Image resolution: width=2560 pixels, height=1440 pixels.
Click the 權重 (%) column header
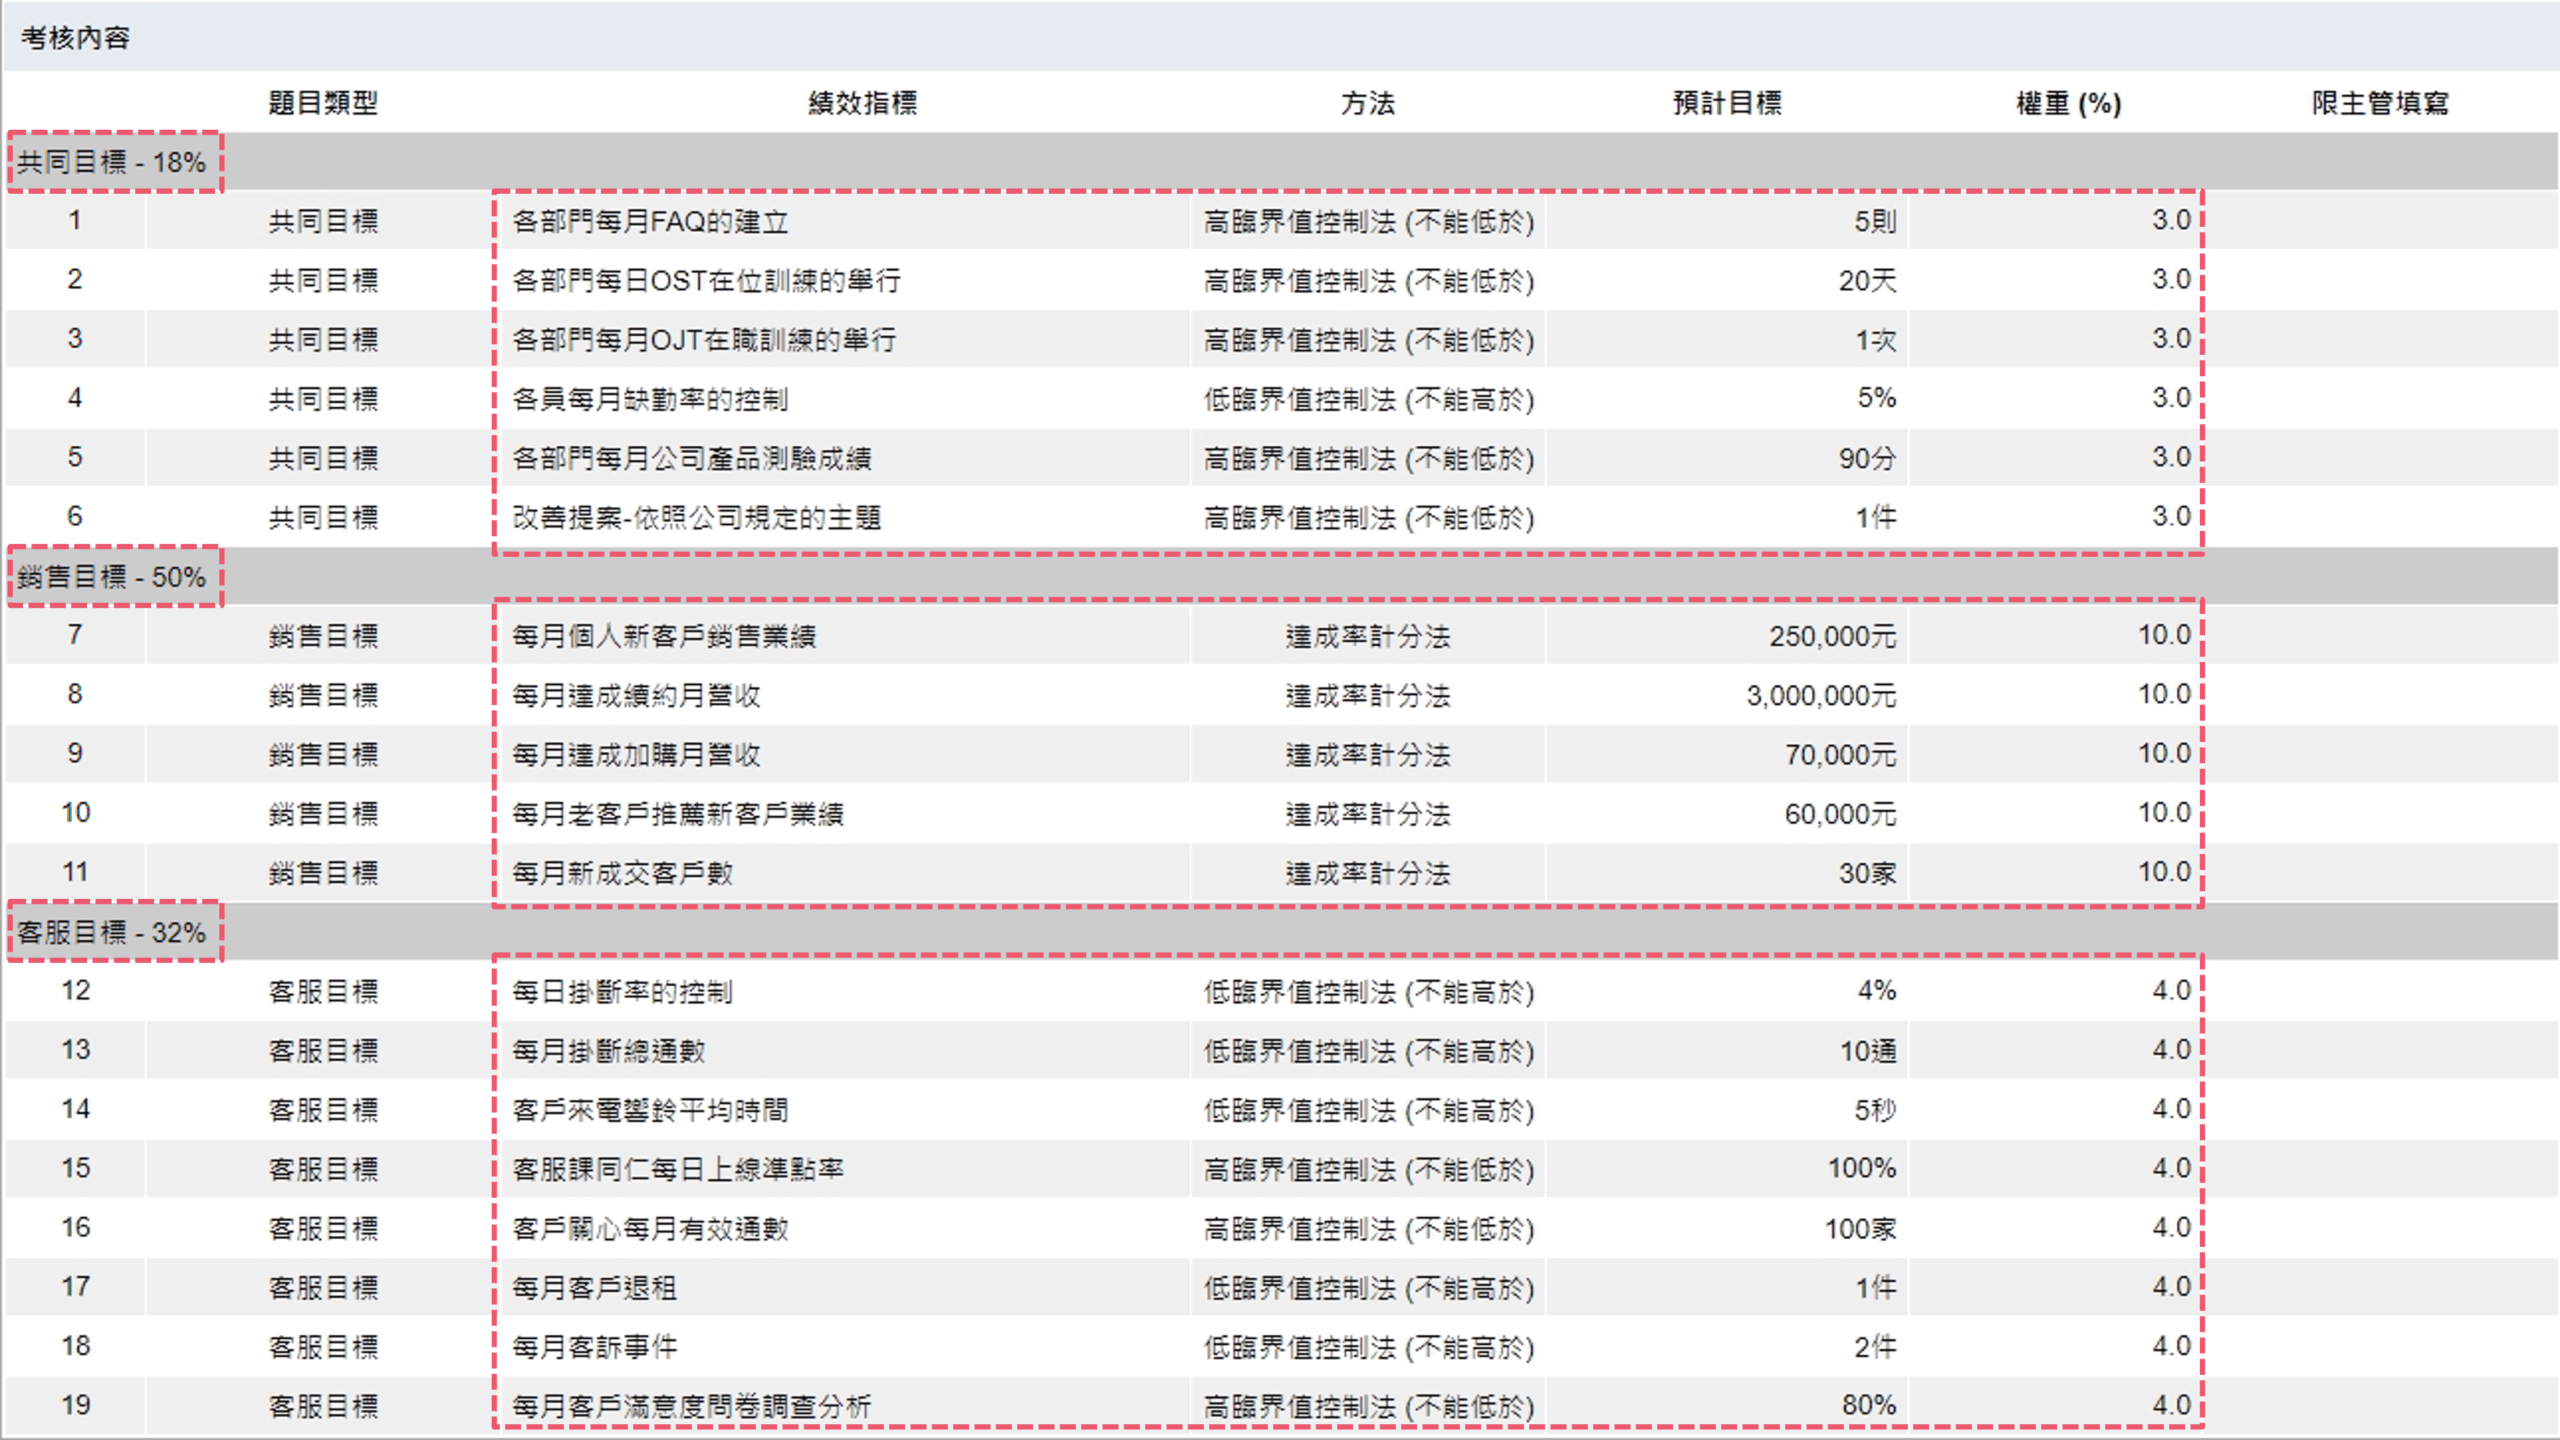coord(2068,103)
